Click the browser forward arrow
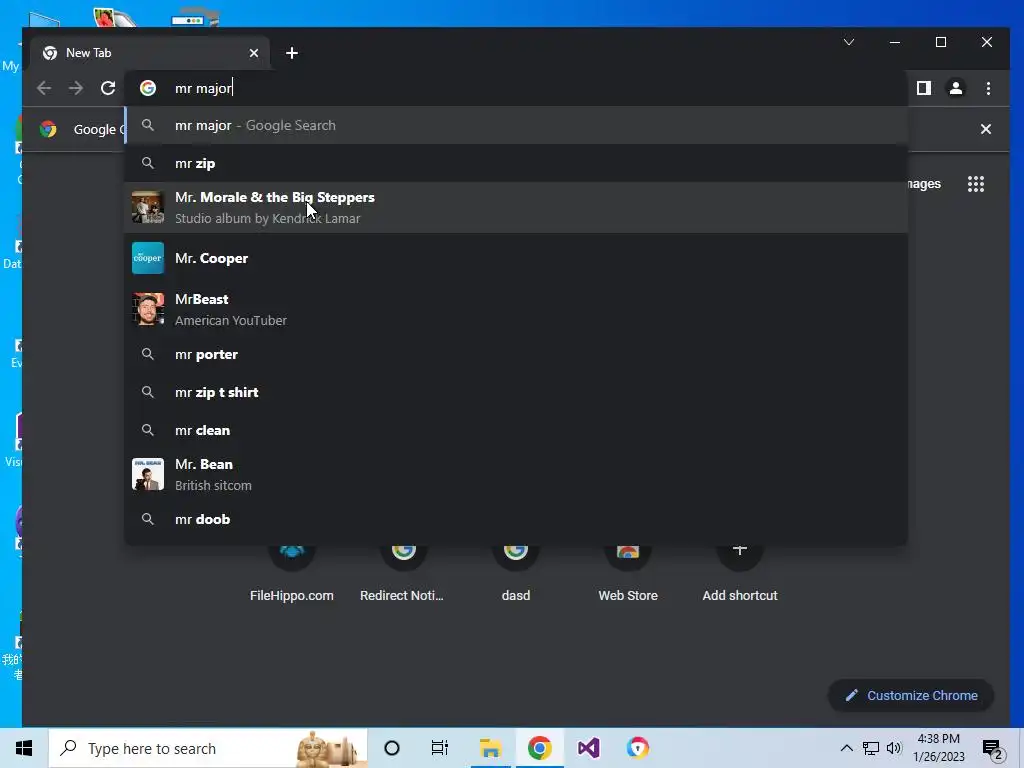Screen dimensions: 1024x768 click(x=76, y=88)
